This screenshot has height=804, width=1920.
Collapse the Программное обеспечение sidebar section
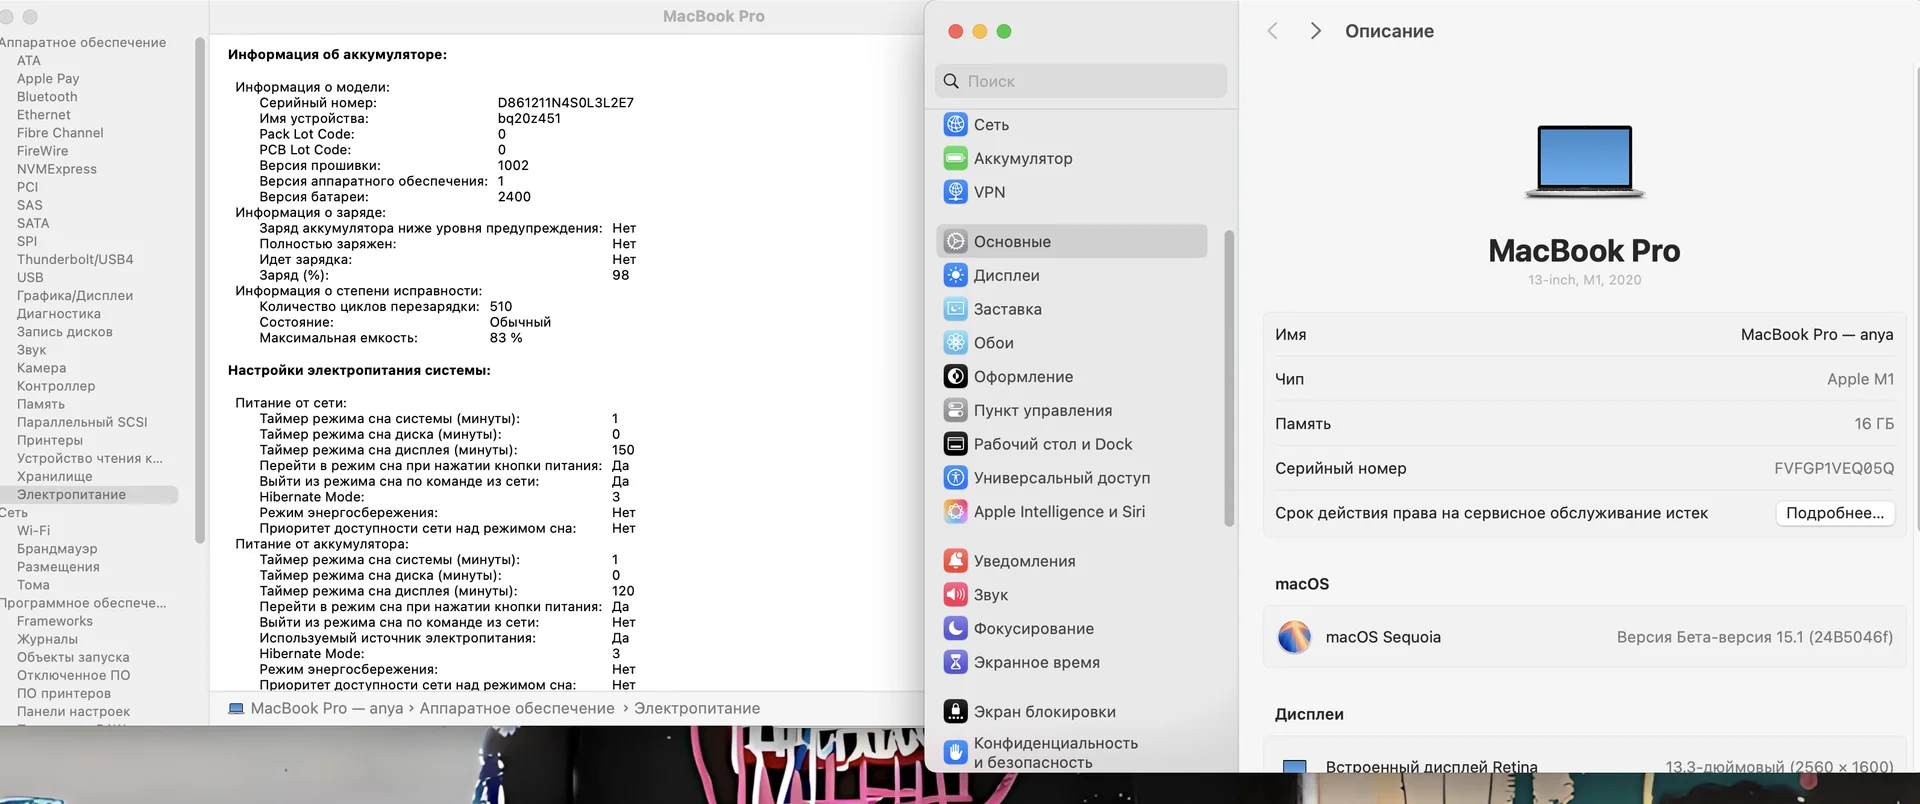click(83, 604)
